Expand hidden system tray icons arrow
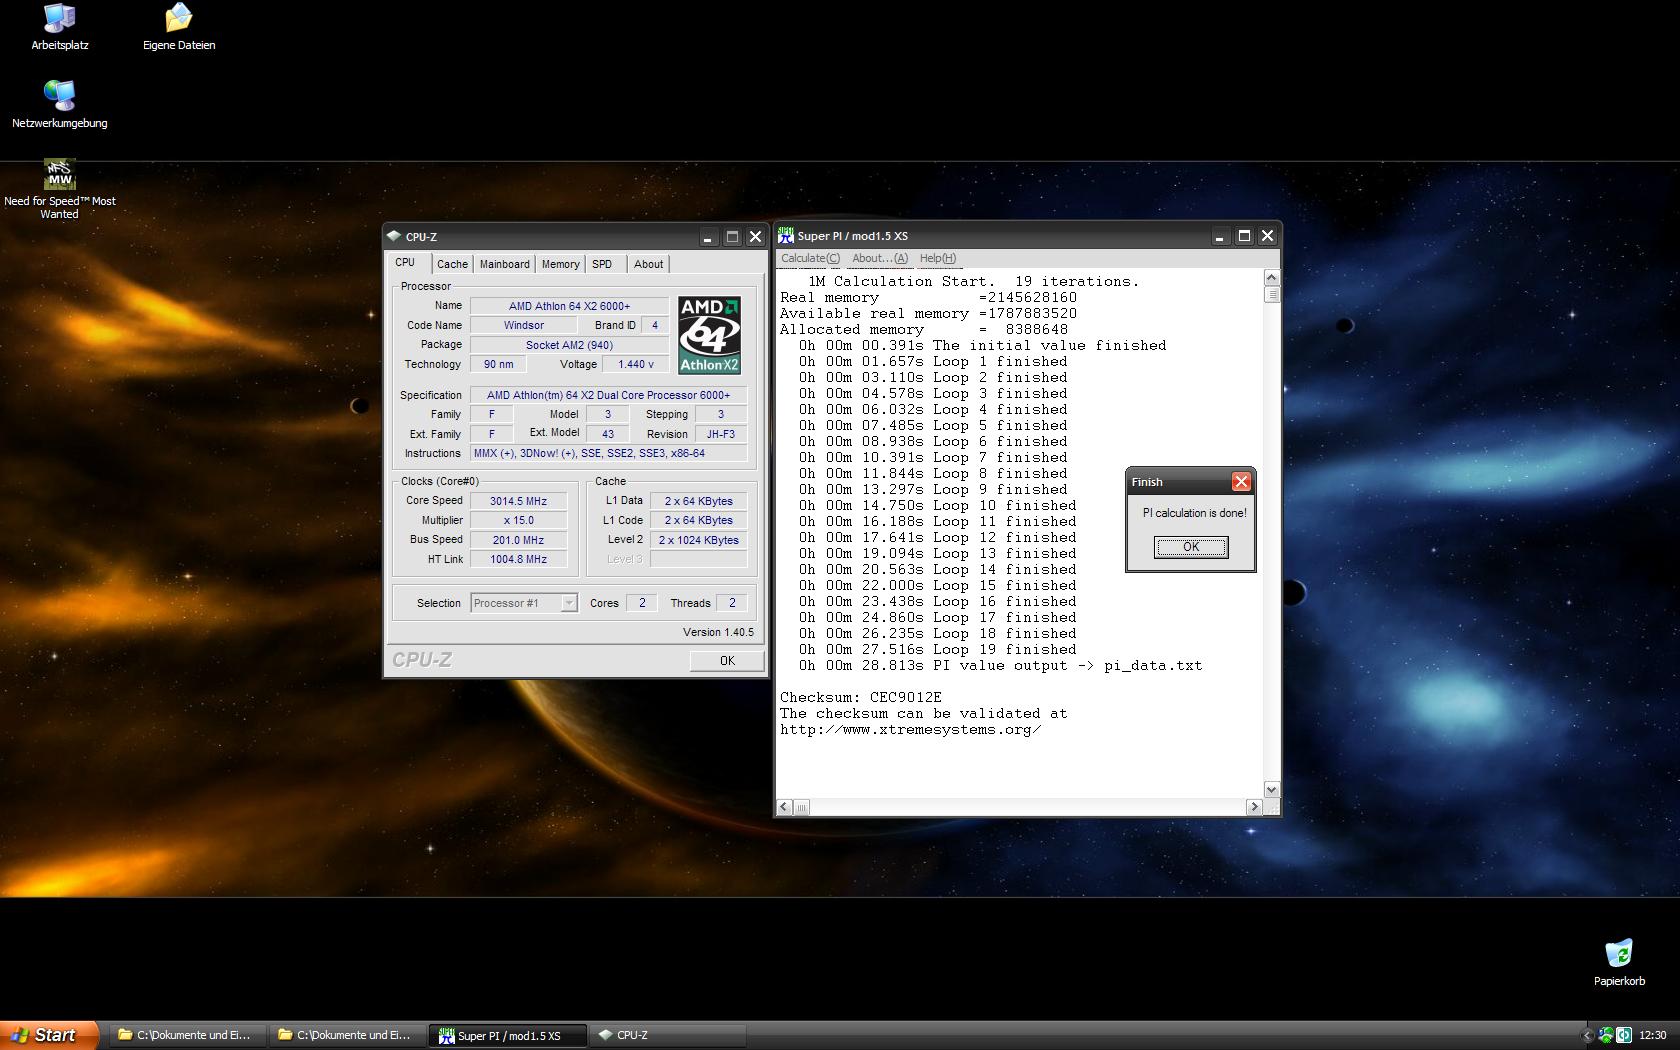This screenshot has height=1050, width=1680. [x=1587, y=1035]
